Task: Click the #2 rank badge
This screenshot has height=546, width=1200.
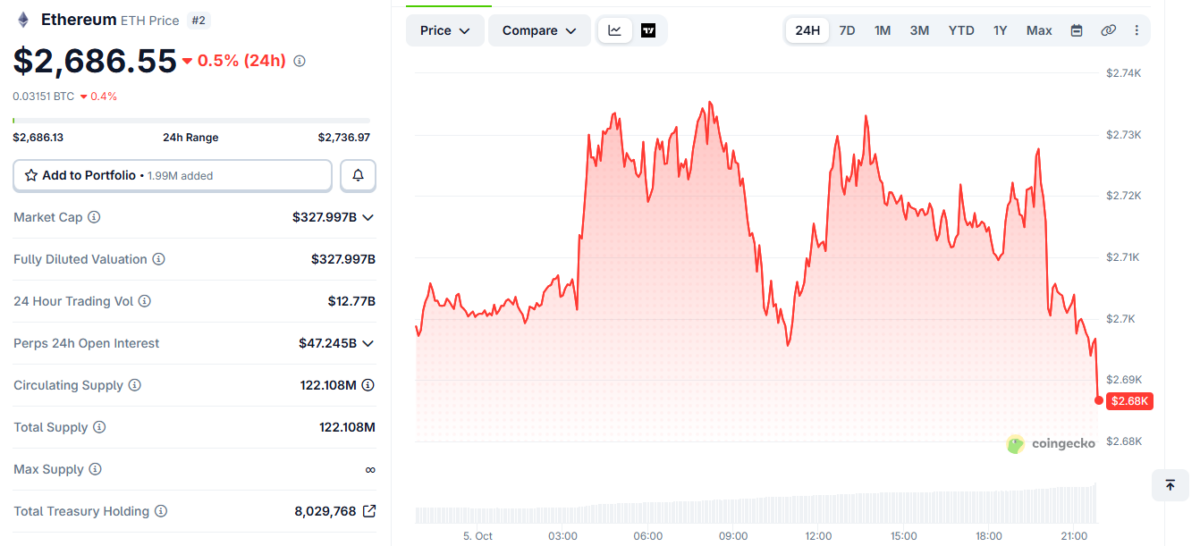Action: (x=198, y=20)
